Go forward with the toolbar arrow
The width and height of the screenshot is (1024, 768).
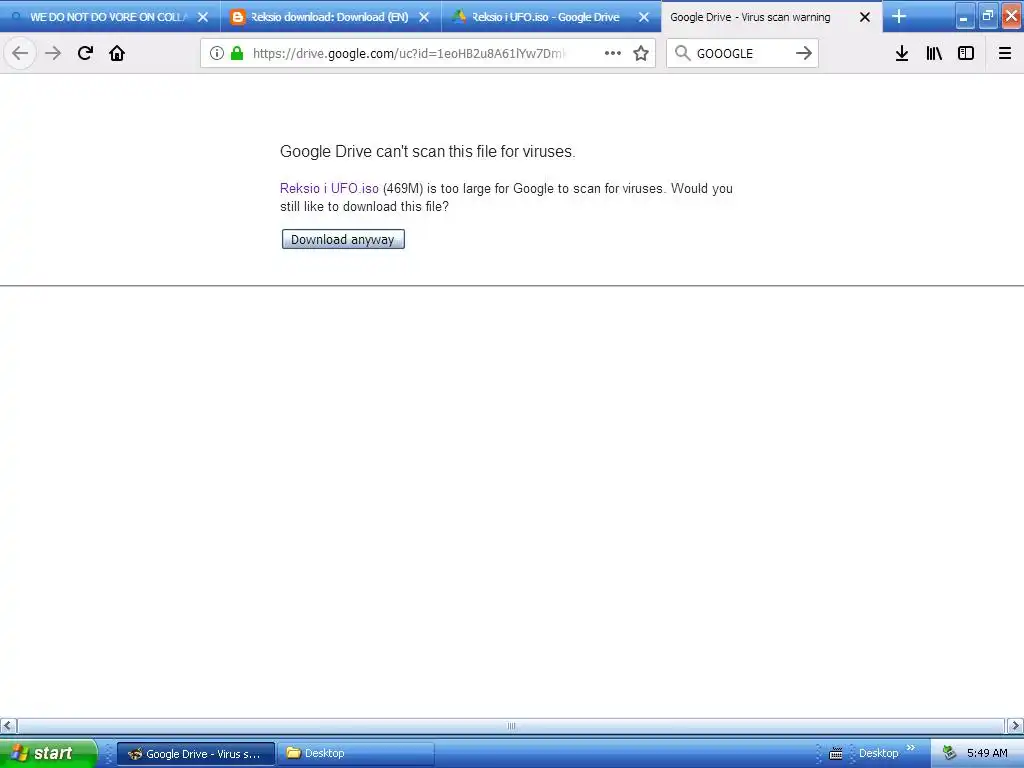click(53, 54)
